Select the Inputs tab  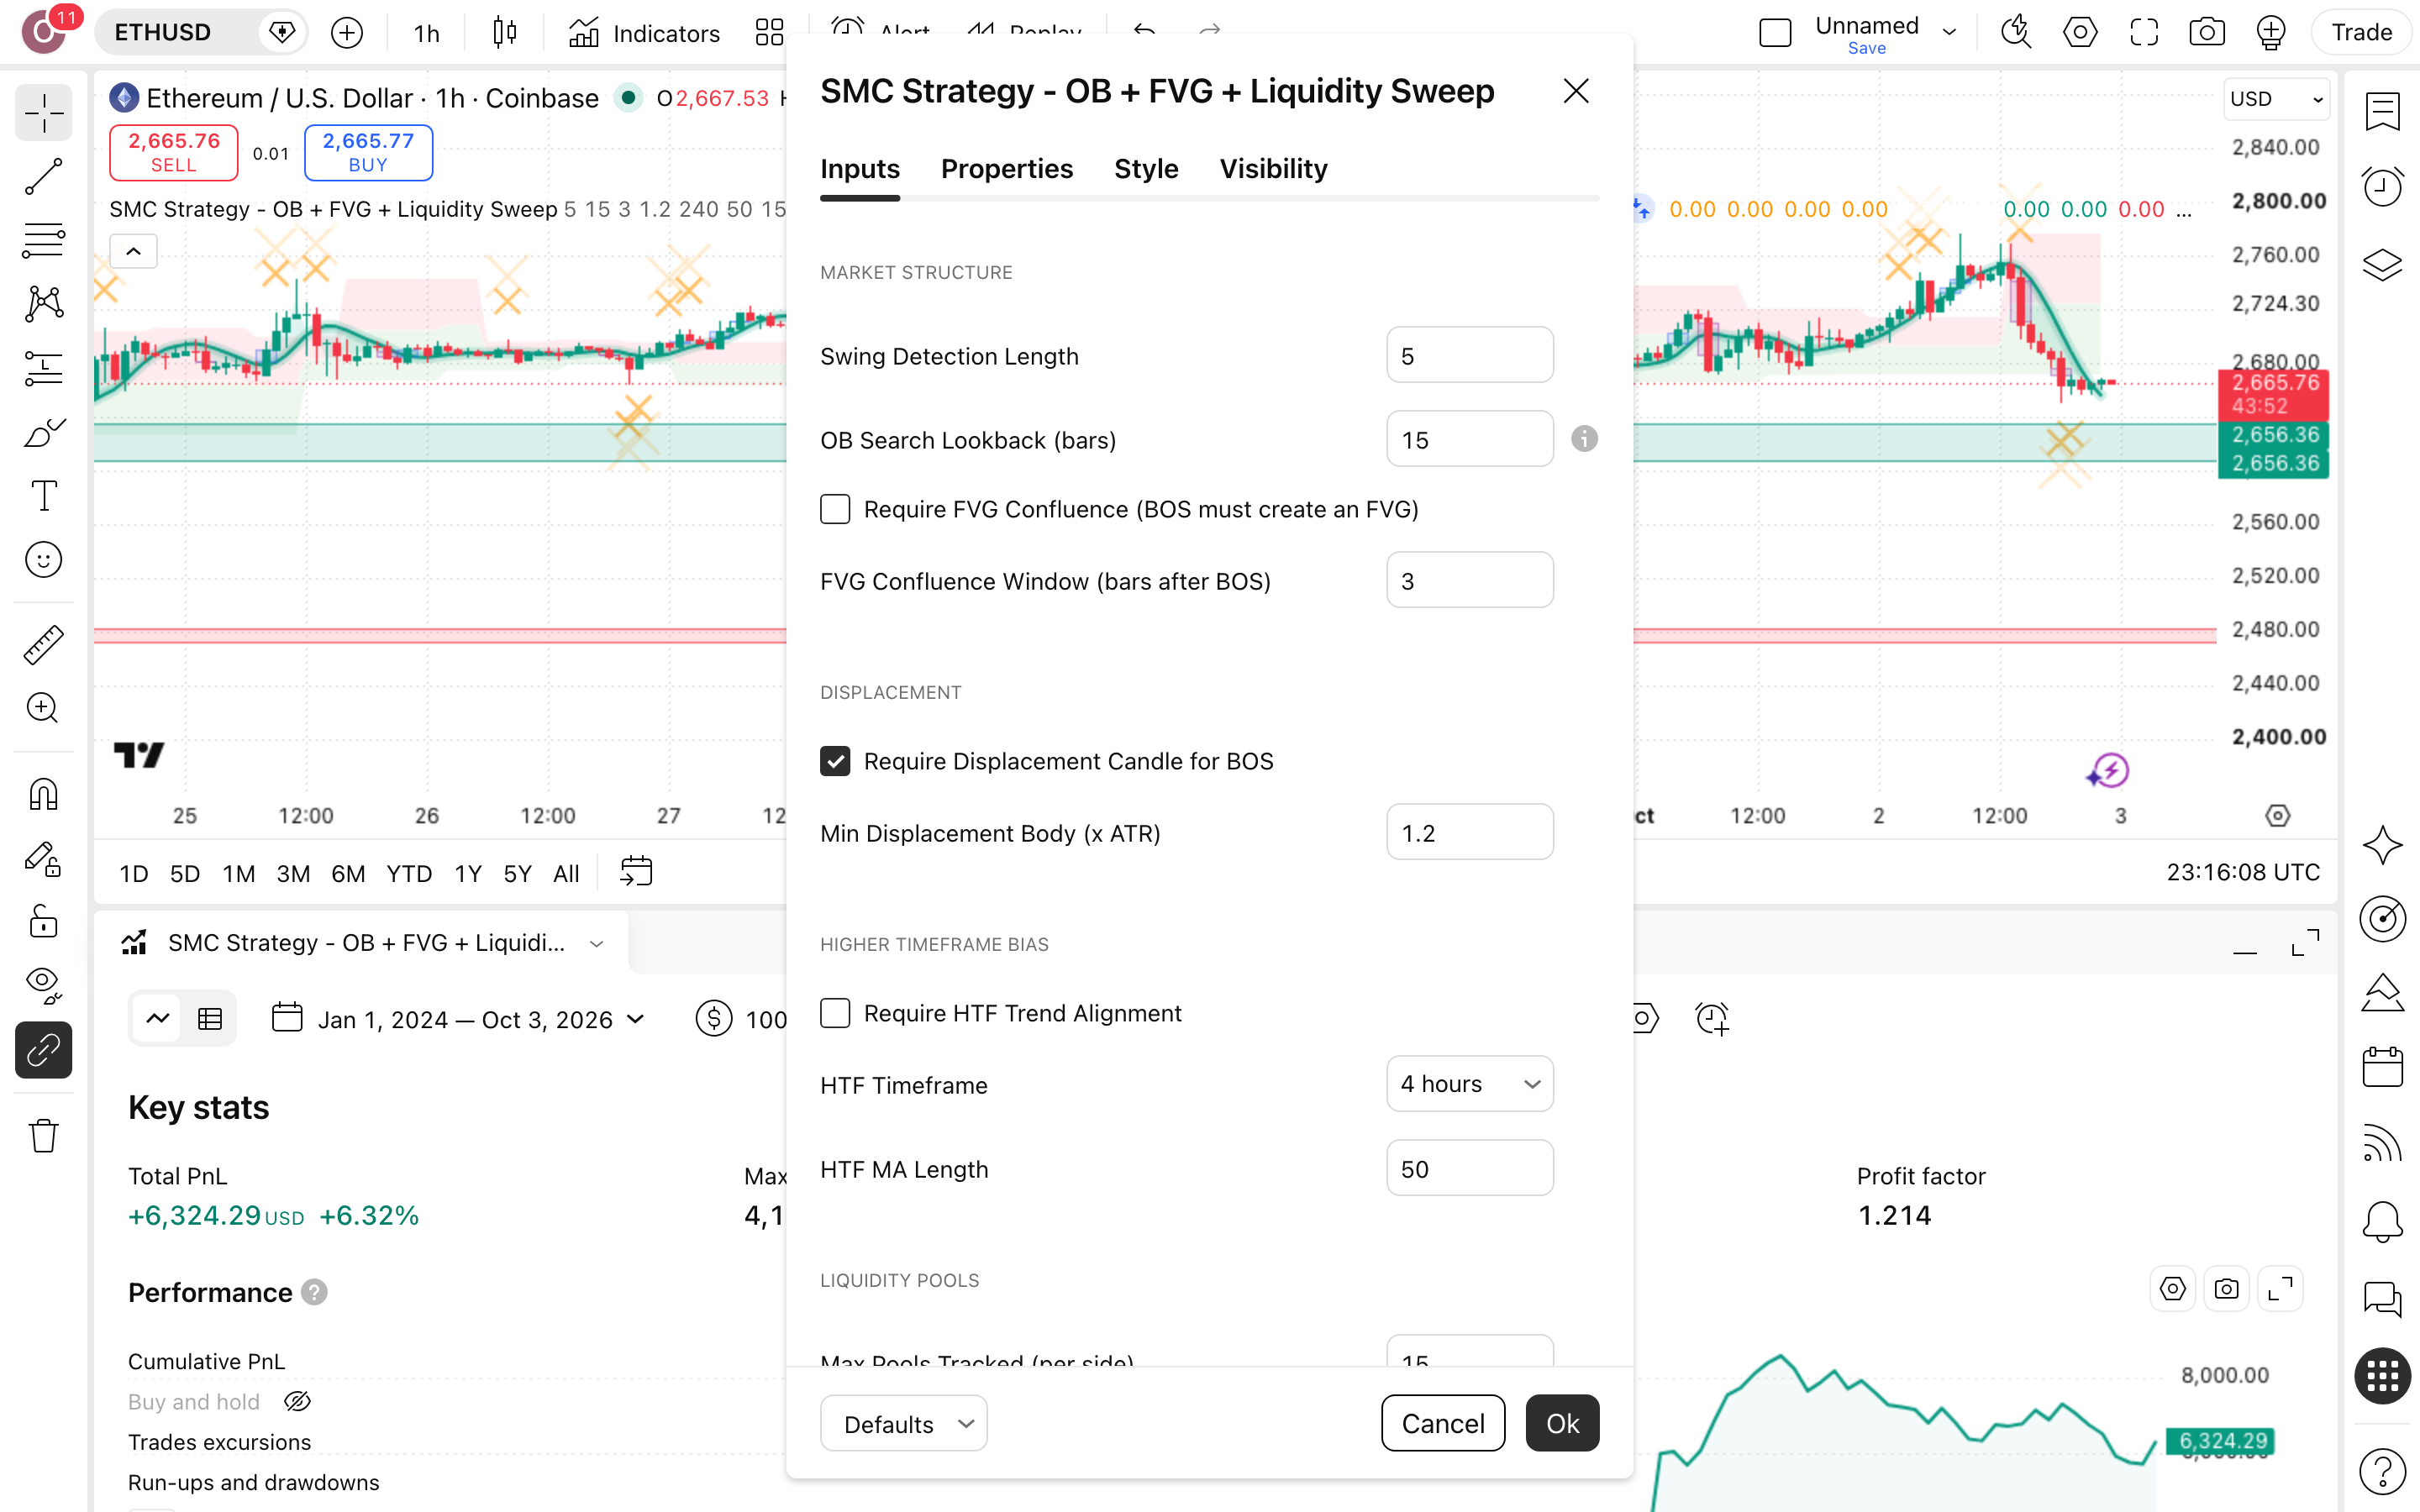[860, 169]
